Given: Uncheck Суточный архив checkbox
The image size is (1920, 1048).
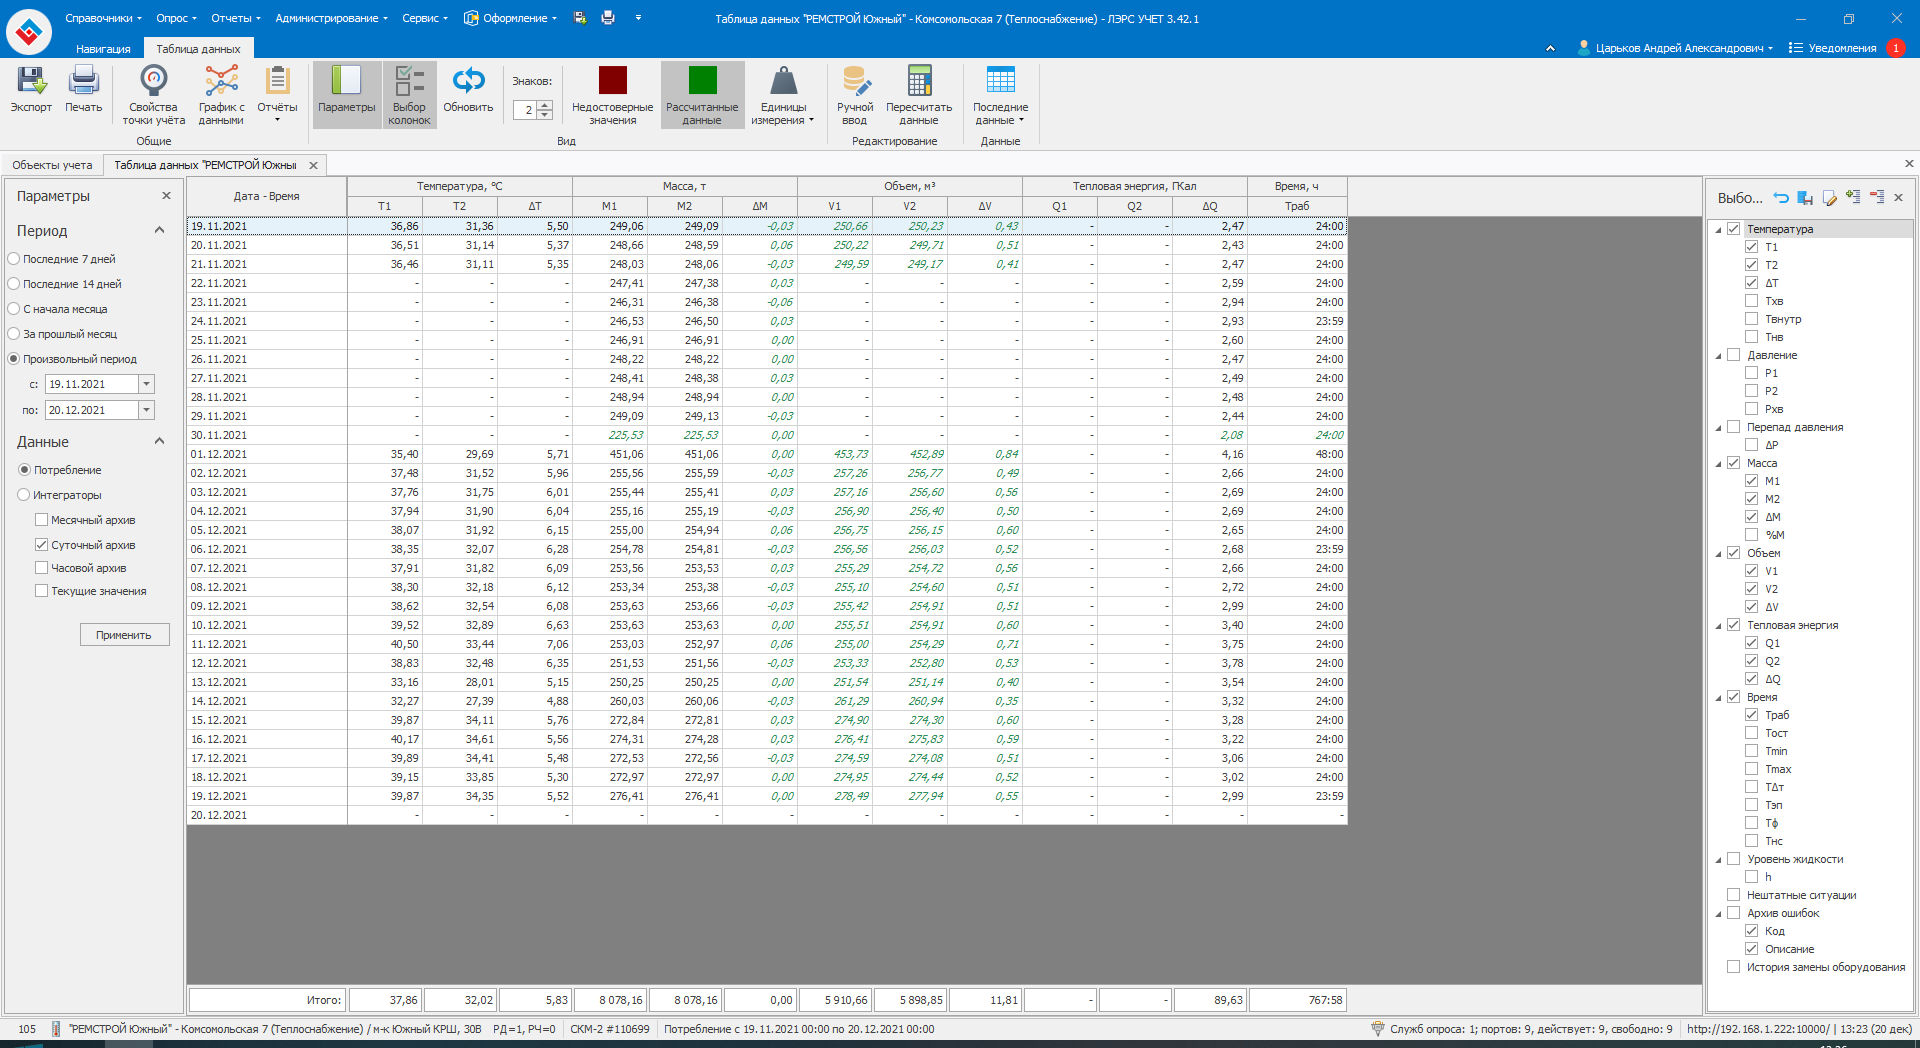Looking at the screenshot, I should click(x=41, y=545).
